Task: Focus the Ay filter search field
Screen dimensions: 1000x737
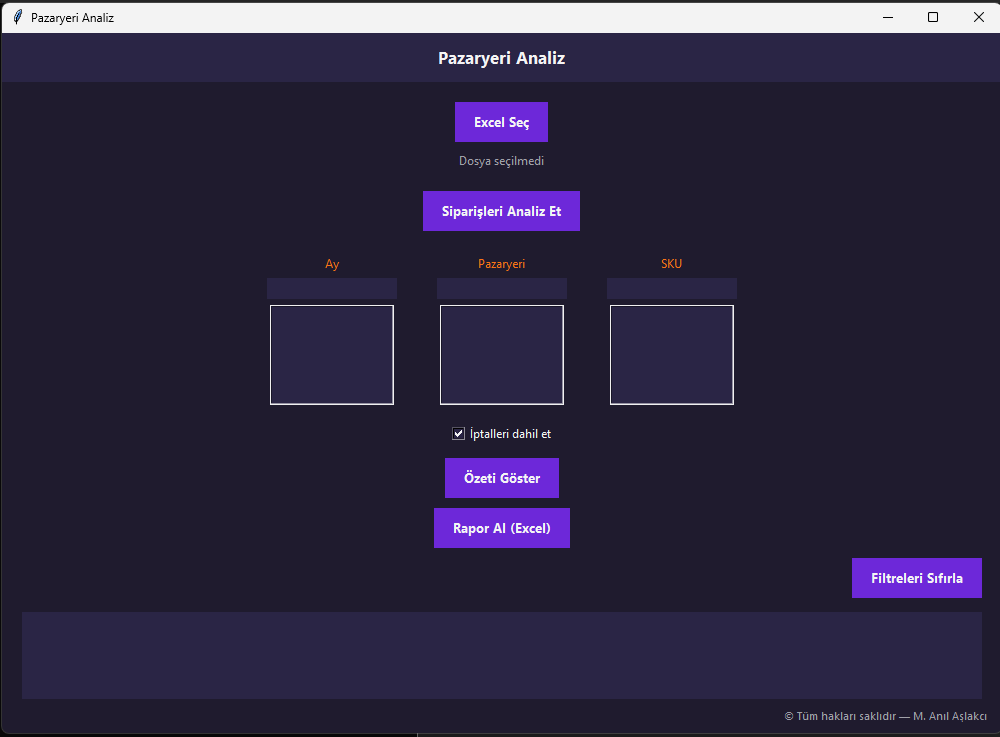Action: (x=332, y=288)
